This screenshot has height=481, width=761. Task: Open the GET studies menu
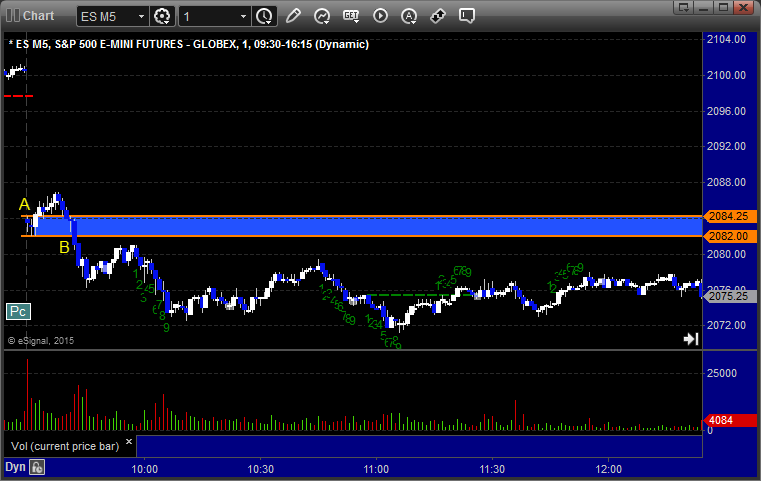(351, 16)
